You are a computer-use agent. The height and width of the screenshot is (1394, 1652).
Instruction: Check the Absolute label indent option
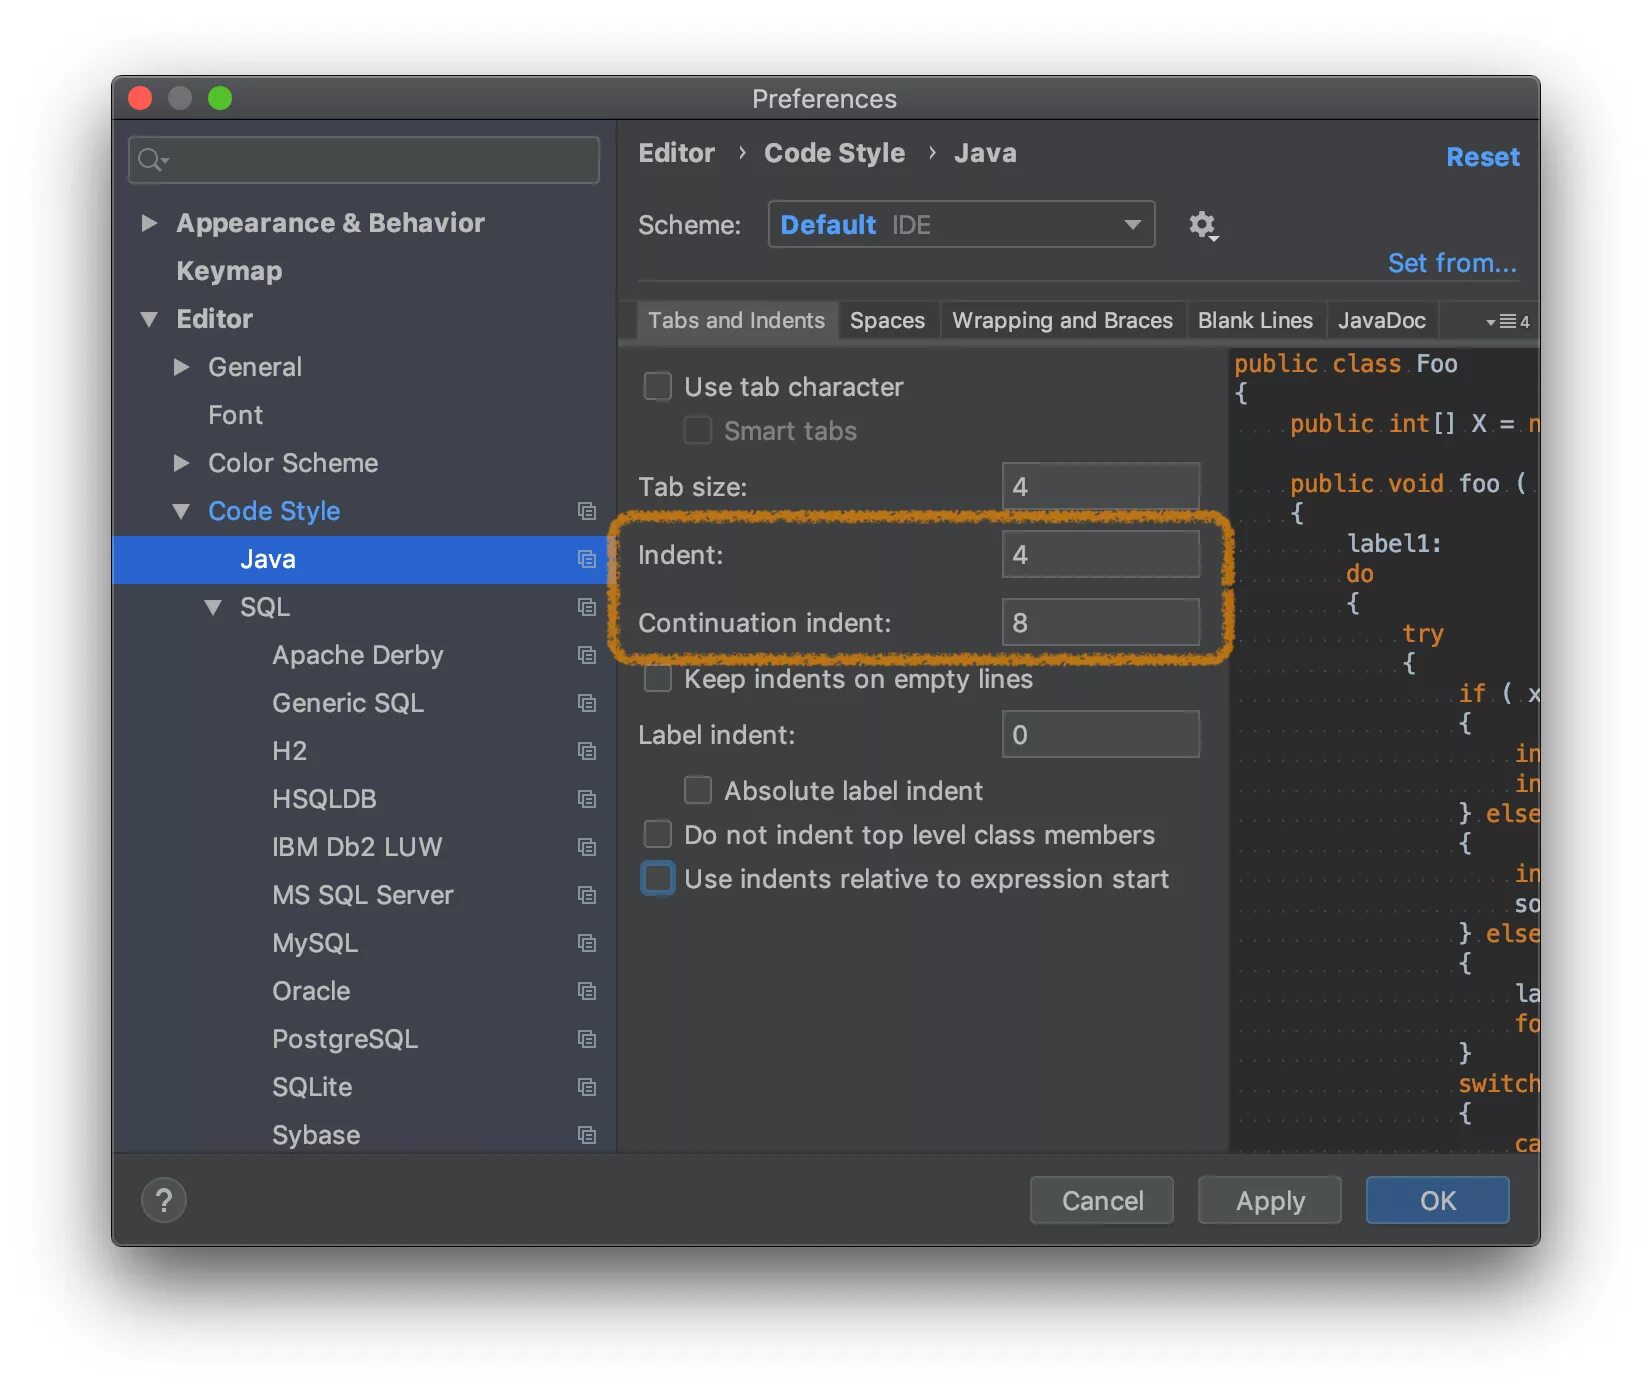(697, 789)
